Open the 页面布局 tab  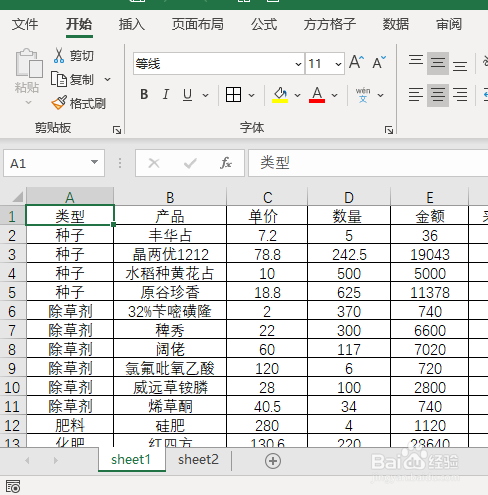pyautogui.click(x=198, y=24)
